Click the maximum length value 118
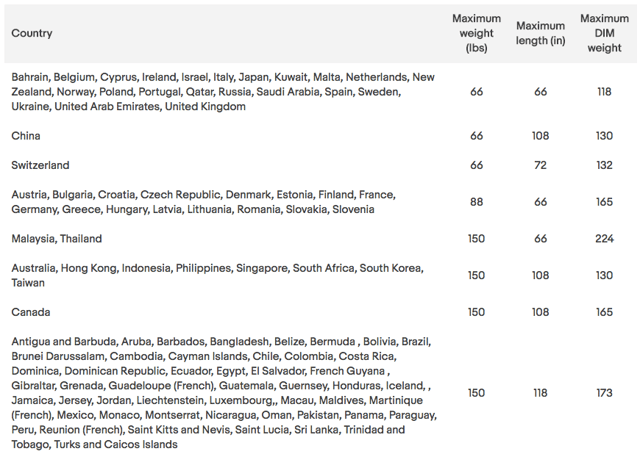This screenshot has height=454, width=640. pyautogui.click(x=541, y=393)
